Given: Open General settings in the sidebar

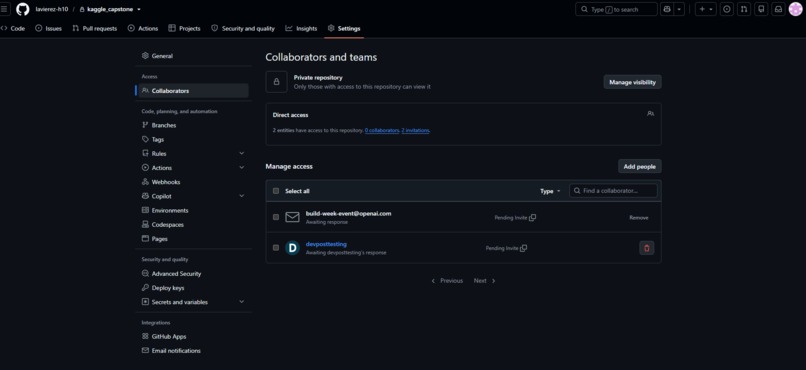Looking at the screenshot, I should tap(194, 56).
